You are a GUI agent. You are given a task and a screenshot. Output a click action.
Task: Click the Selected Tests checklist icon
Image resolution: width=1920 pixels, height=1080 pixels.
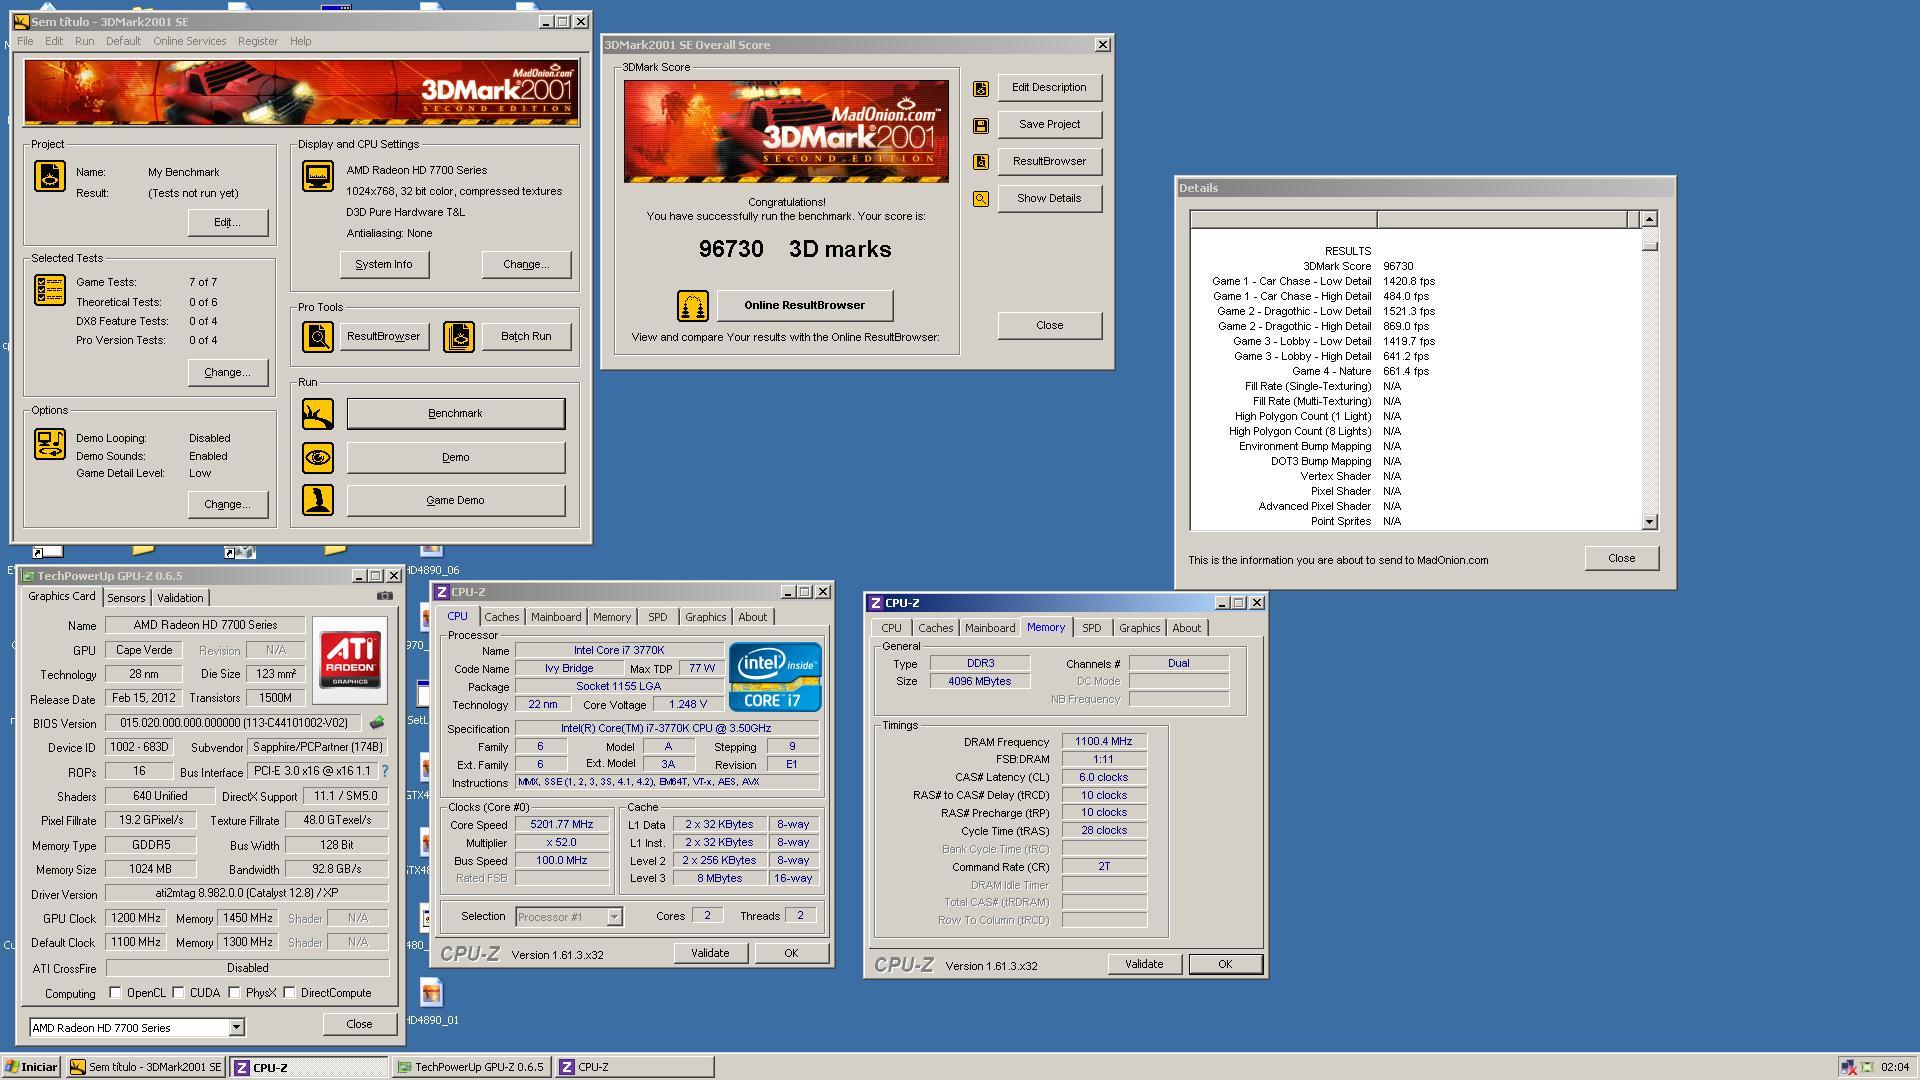click(x=50, y=290)
